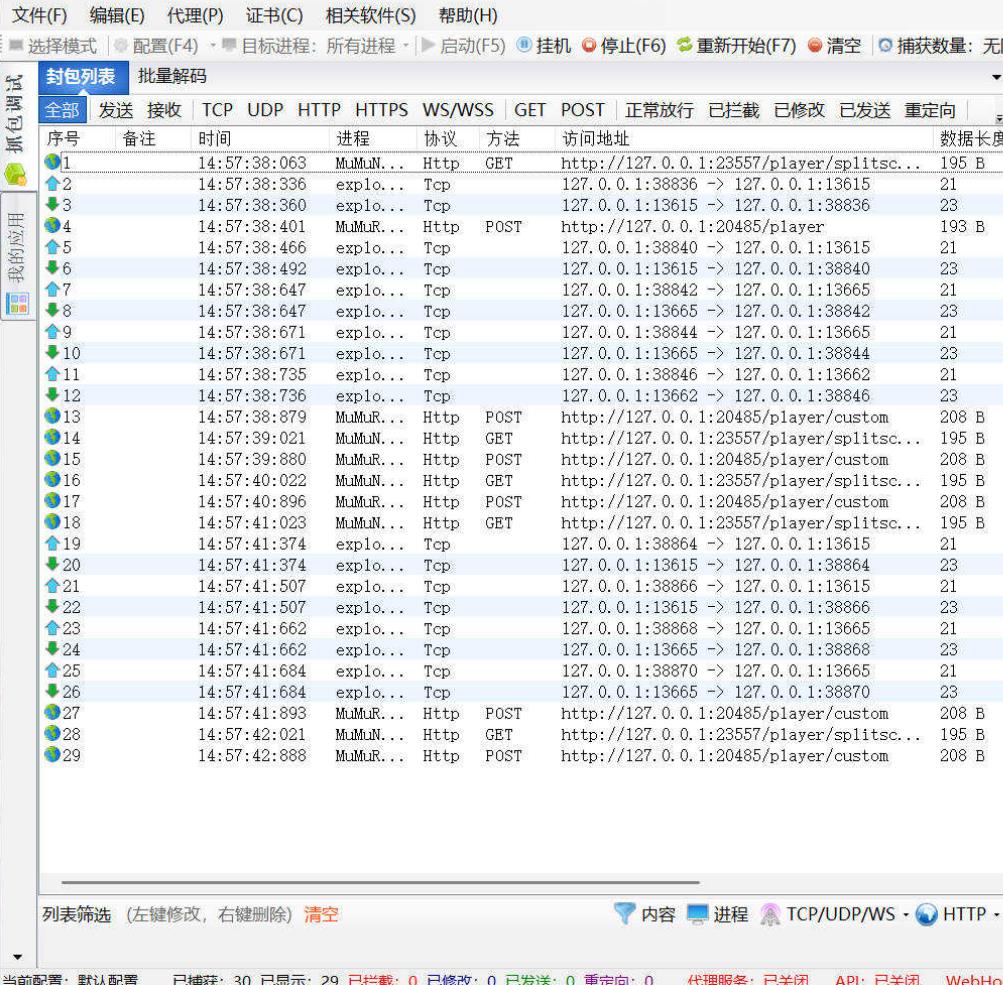Sort by the 时间 column header
This screenshot has height=985, width=1003.
(x=260, y=138)
